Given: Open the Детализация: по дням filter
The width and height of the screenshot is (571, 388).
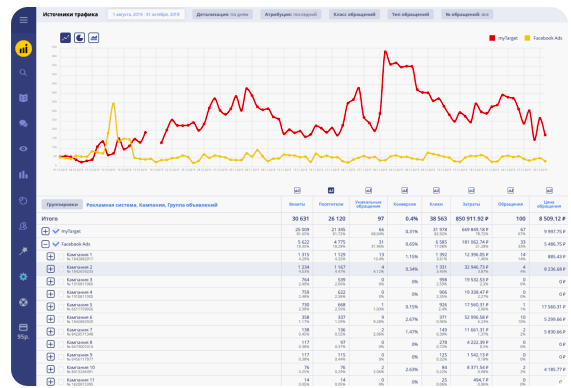Looking at the screenshot, I should click(222, 15).
